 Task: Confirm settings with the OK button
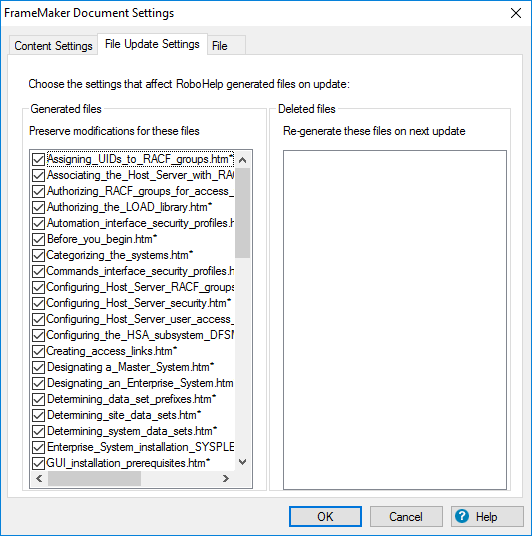(325, 516)
